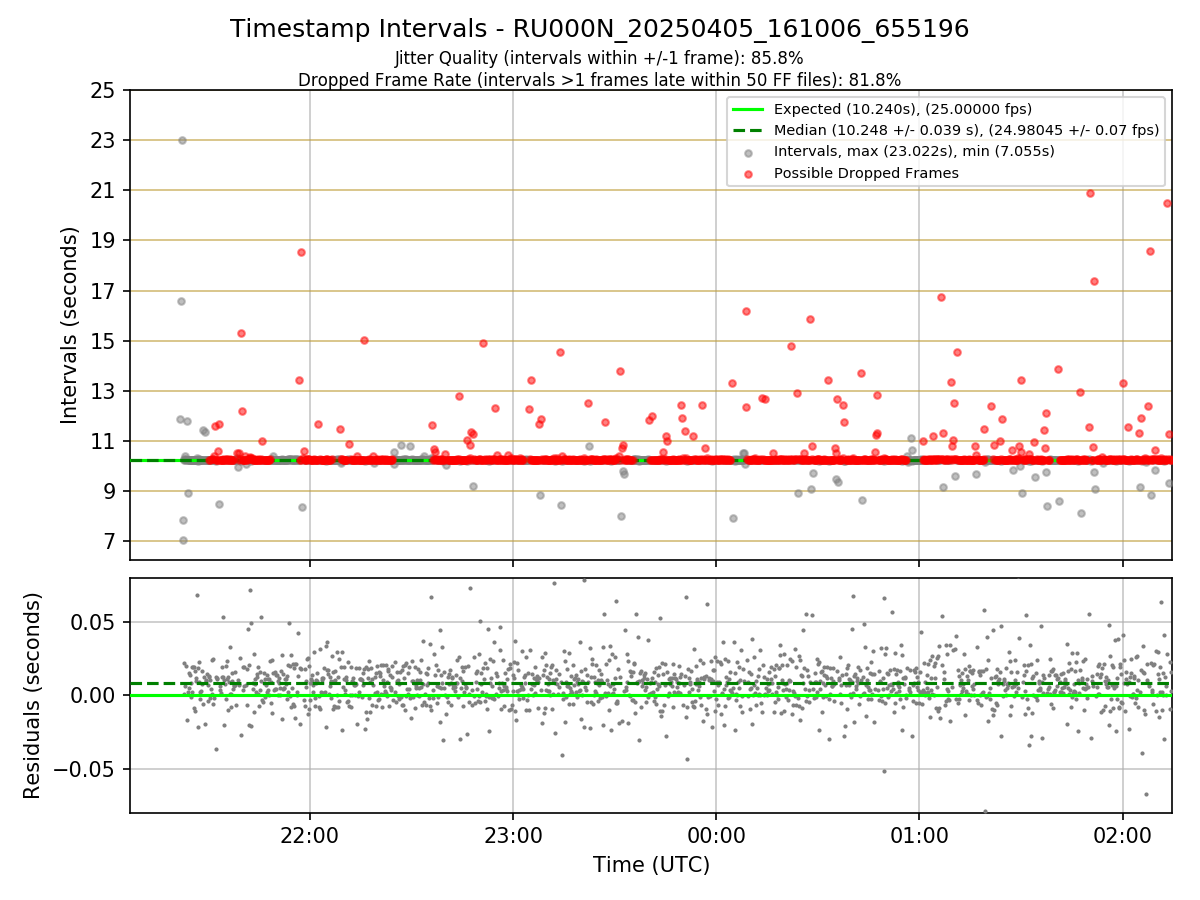The height and width of the screenshot is (900, 1200).
Task: Click the '−0.05' tick label on the residuals axis
Action: pyautogui.click(x=87, y=769)
